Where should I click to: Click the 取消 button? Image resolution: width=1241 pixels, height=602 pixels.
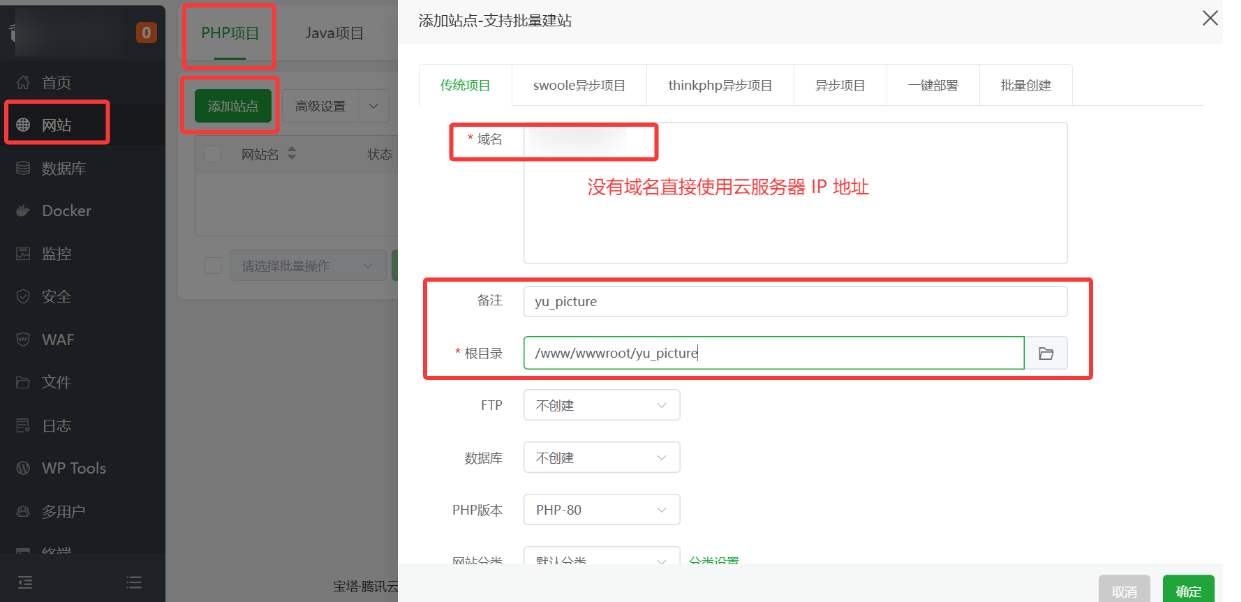1124,590
